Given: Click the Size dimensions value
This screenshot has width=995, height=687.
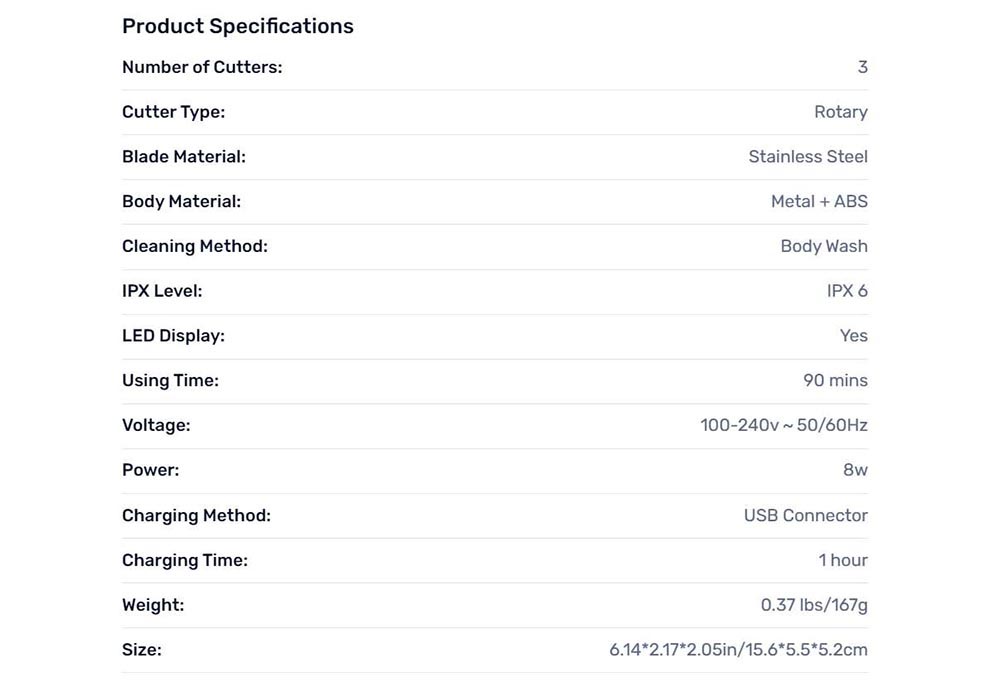Looking at the screenshot, I should click(x=738, y=650).
